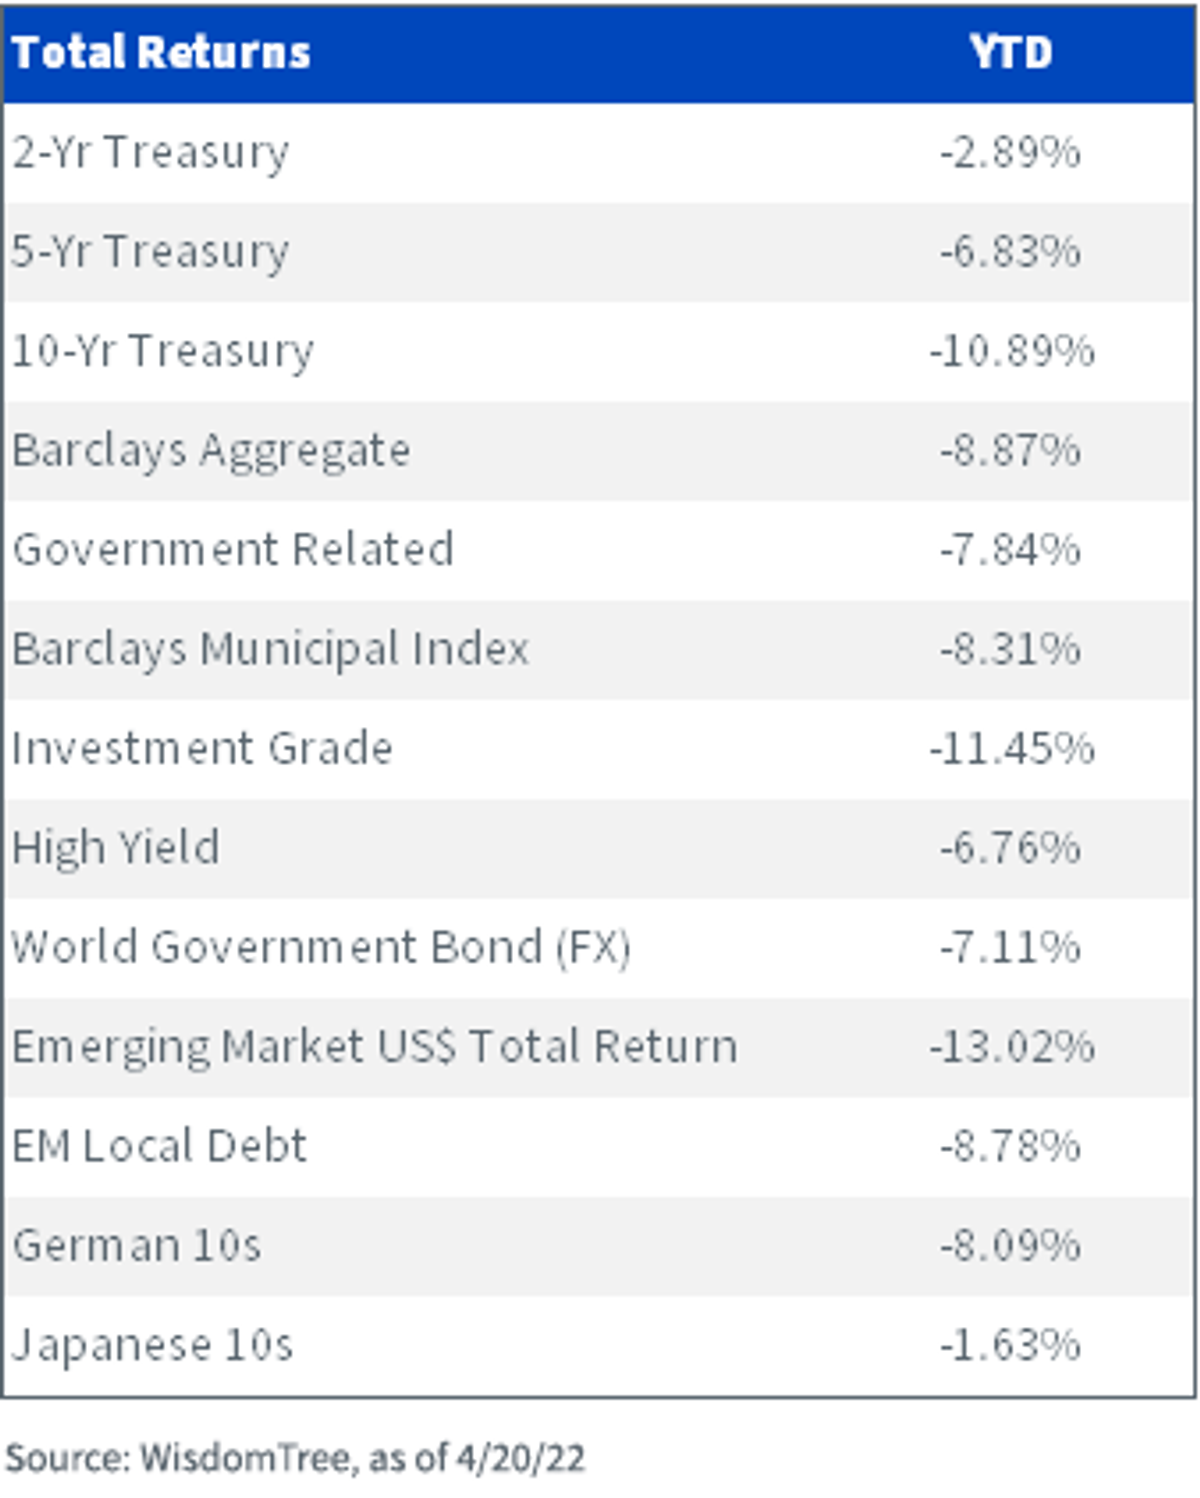This screenshot has height=1498, width=1200.
Task: Click the 10-Yr Treasury label
Action: (x=163, y=352)
